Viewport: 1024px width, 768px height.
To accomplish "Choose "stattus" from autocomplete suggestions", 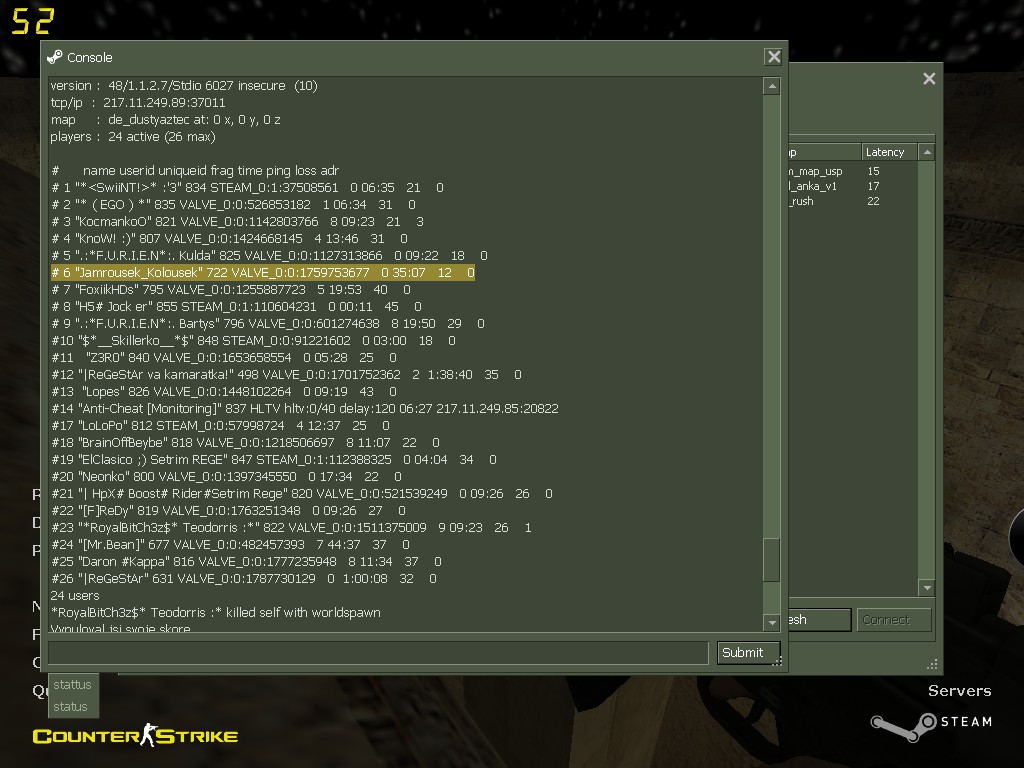I will pyautogui.click(x=72, y=685).
